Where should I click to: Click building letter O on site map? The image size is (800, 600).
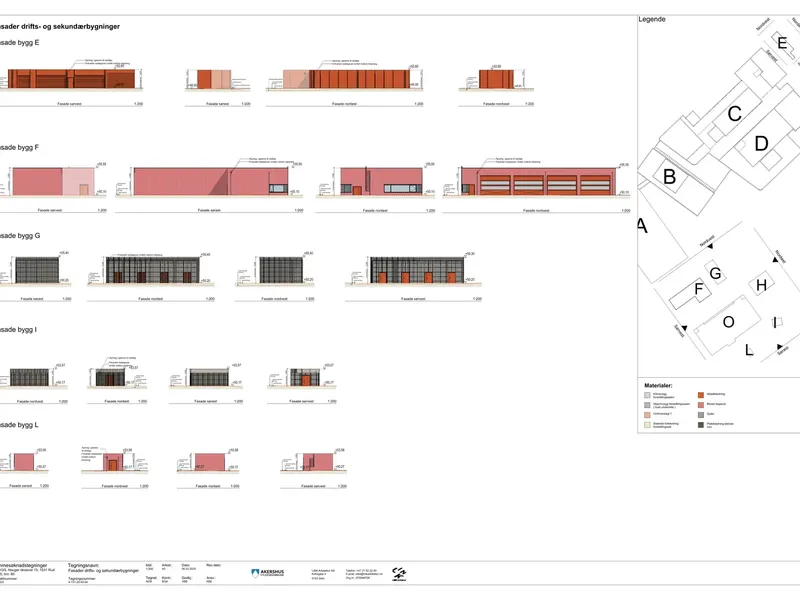point(729,322)
